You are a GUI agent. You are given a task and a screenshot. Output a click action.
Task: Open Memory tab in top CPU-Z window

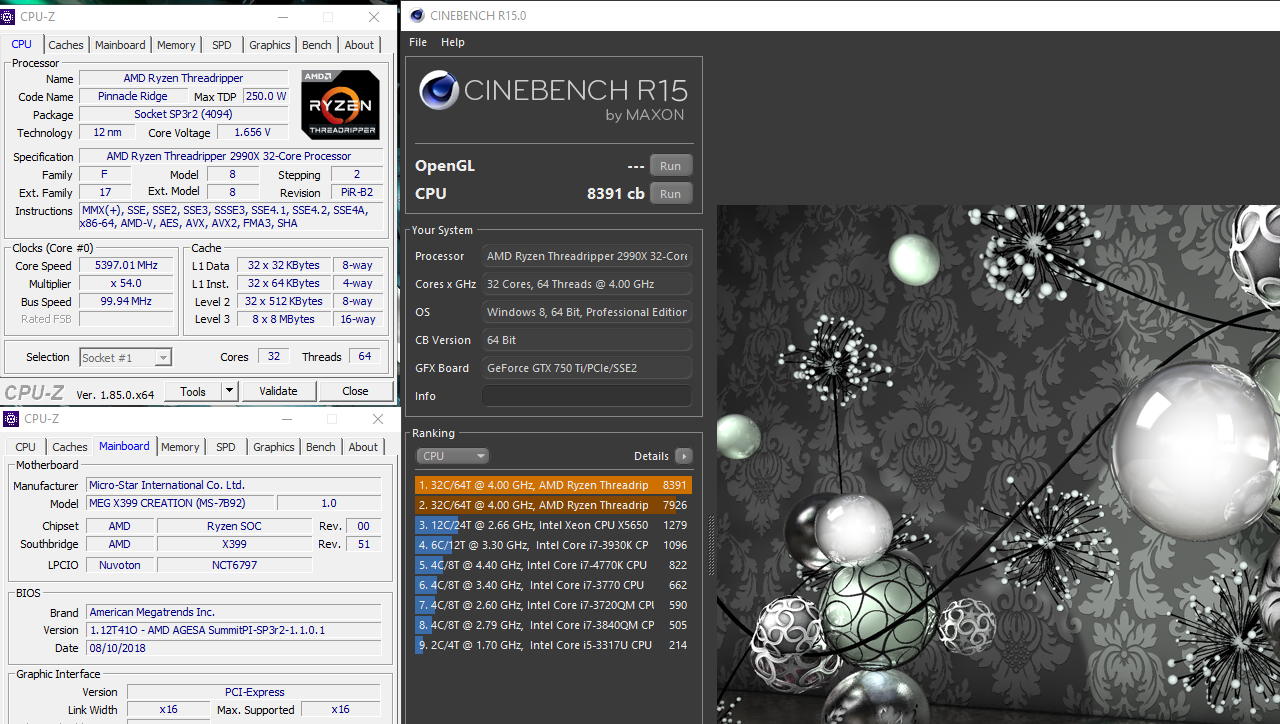(x=176, y=45)
